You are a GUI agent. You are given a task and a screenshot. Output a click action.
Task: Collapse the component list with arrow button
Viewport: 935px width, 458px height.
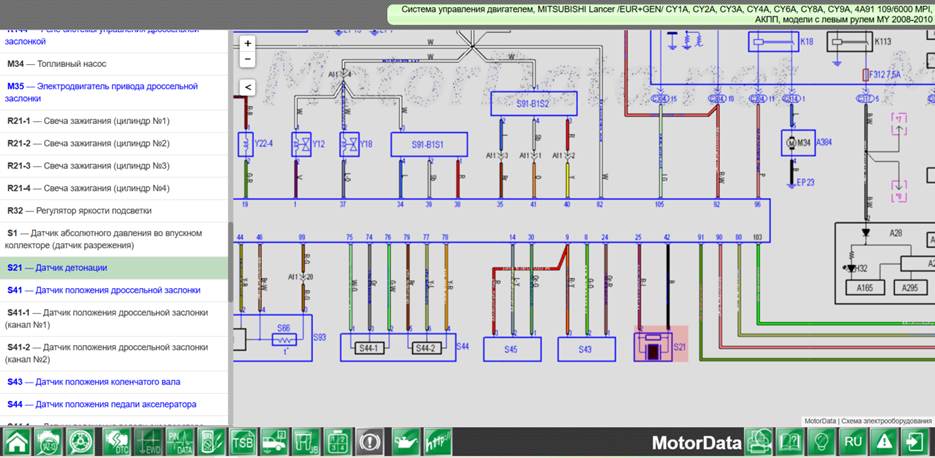[x=248, y=87]
